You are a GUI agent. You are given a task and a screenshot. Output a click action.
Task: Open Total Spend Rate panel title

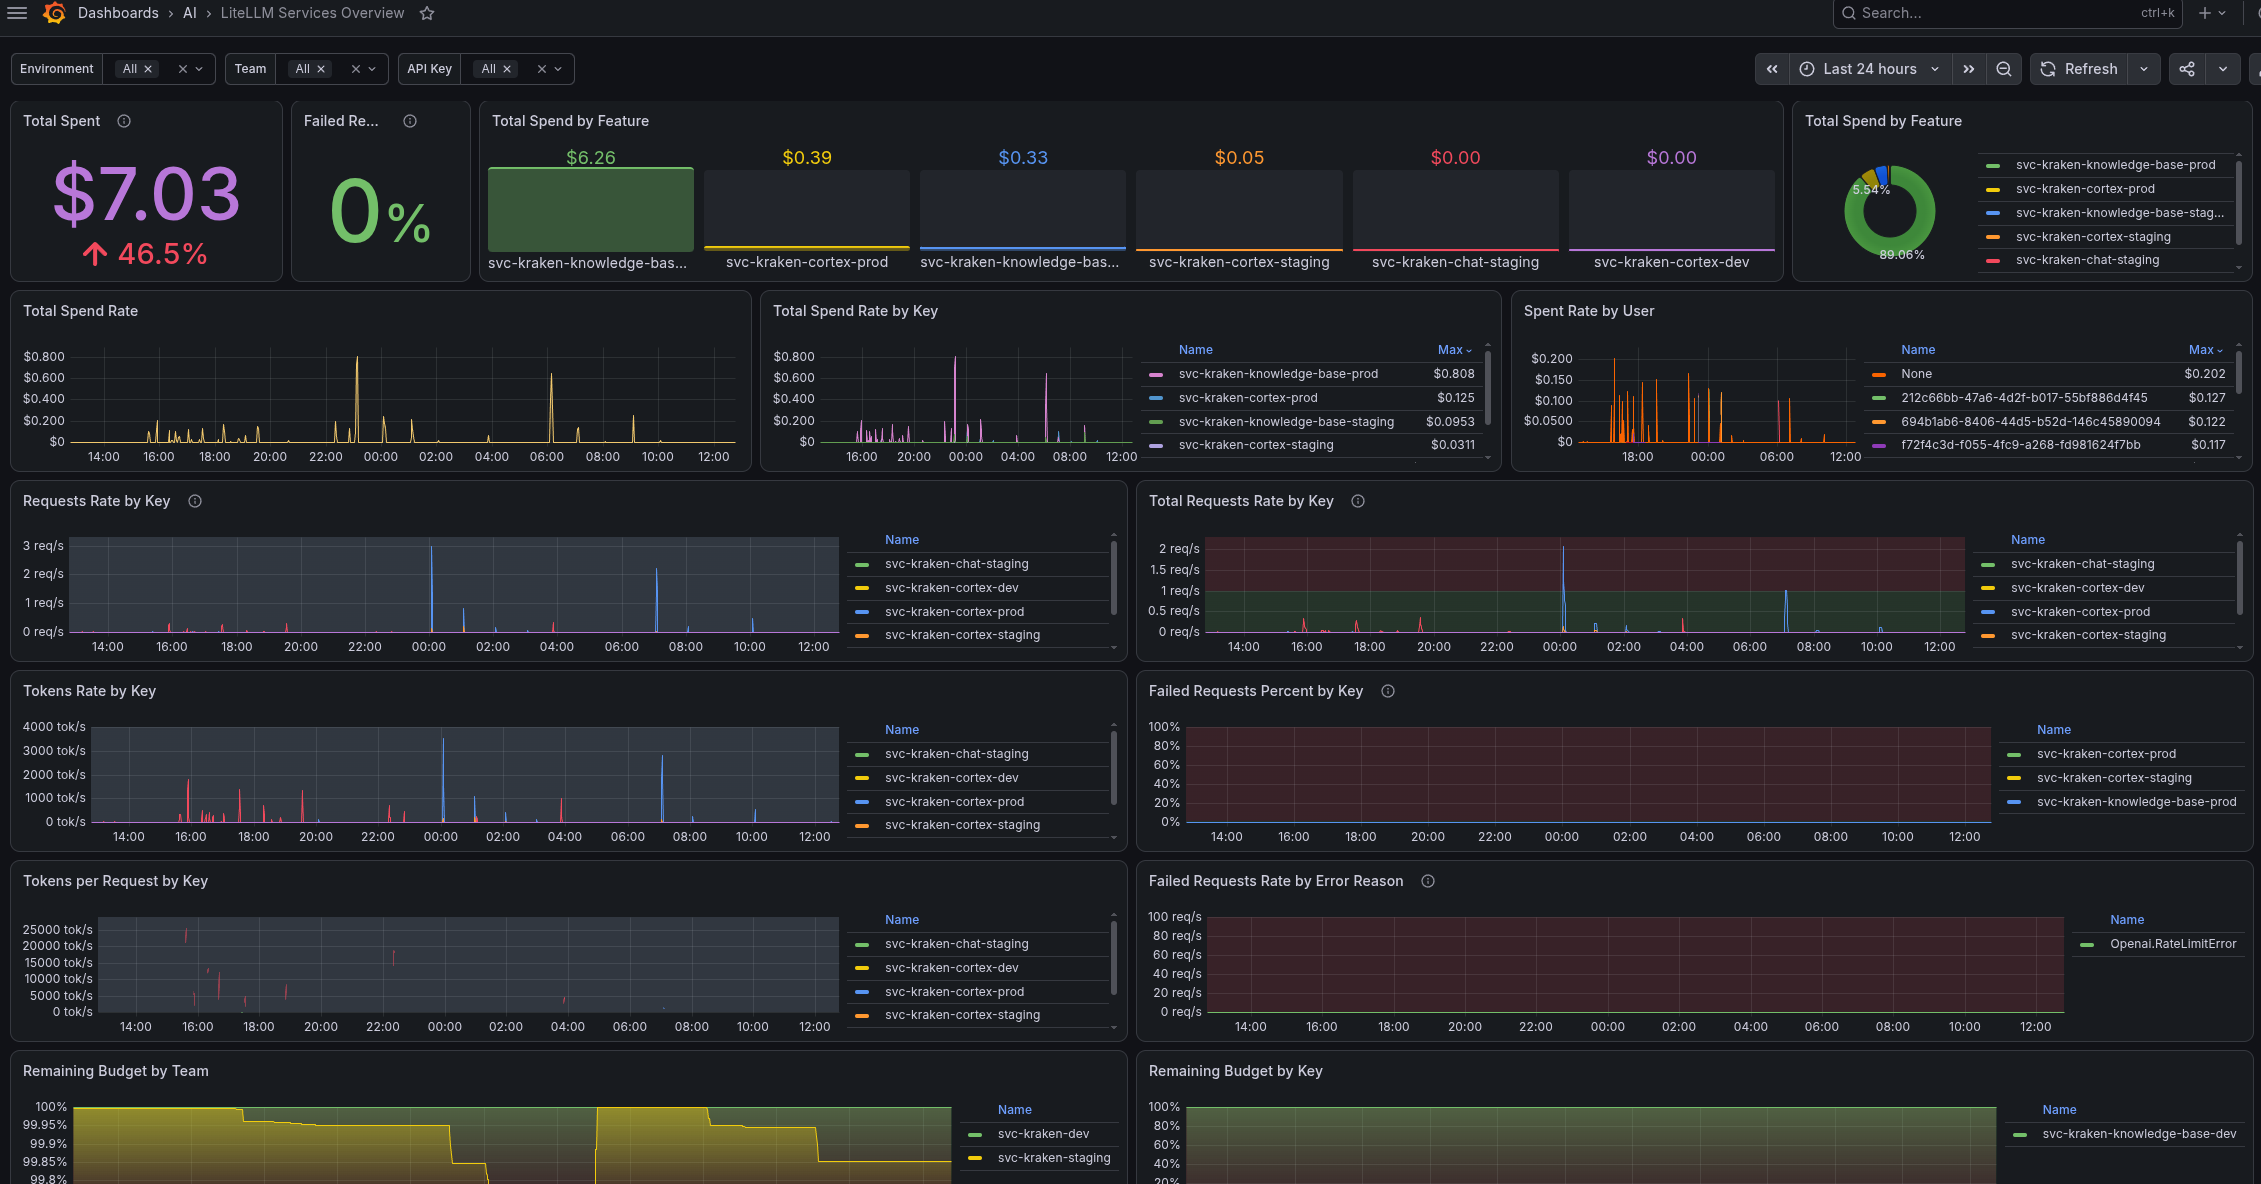(x=80, y=311)
